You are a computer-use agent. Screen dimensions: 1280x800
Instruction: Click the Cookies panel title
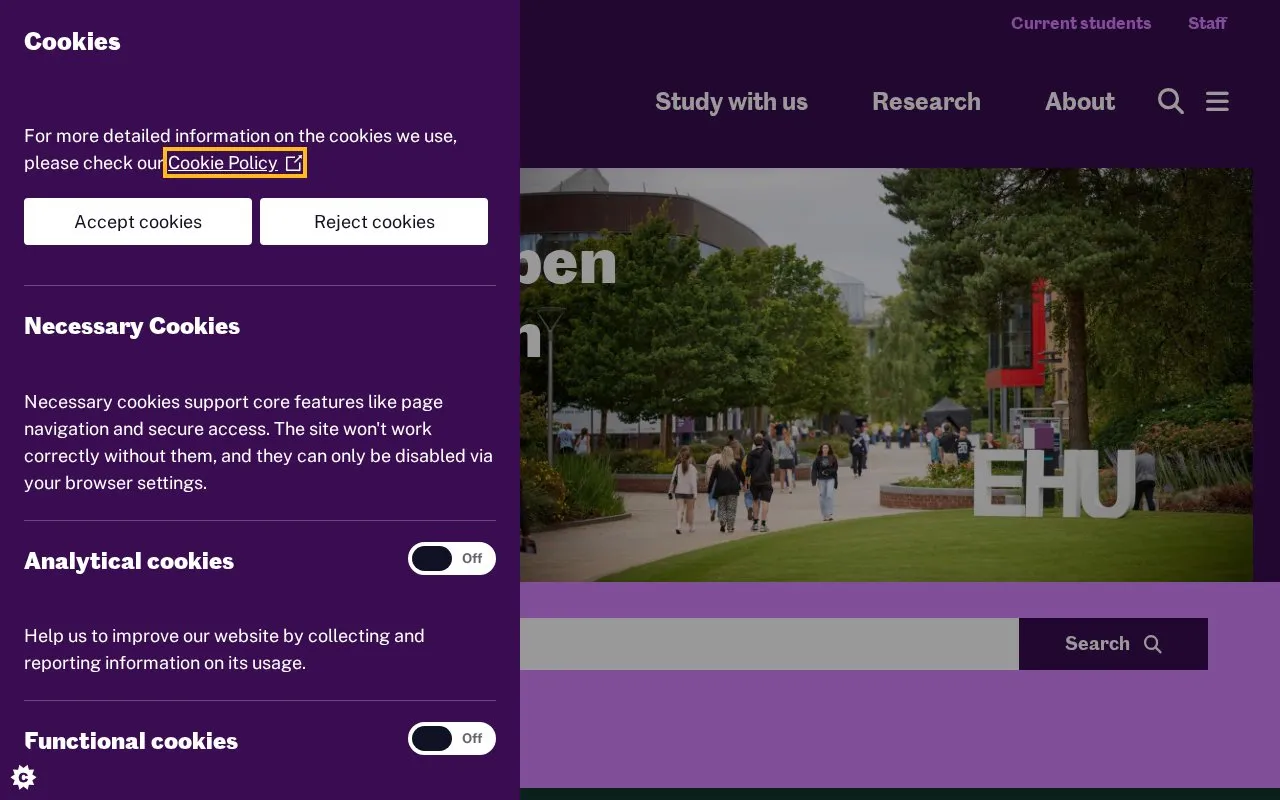tap(72, 41)
